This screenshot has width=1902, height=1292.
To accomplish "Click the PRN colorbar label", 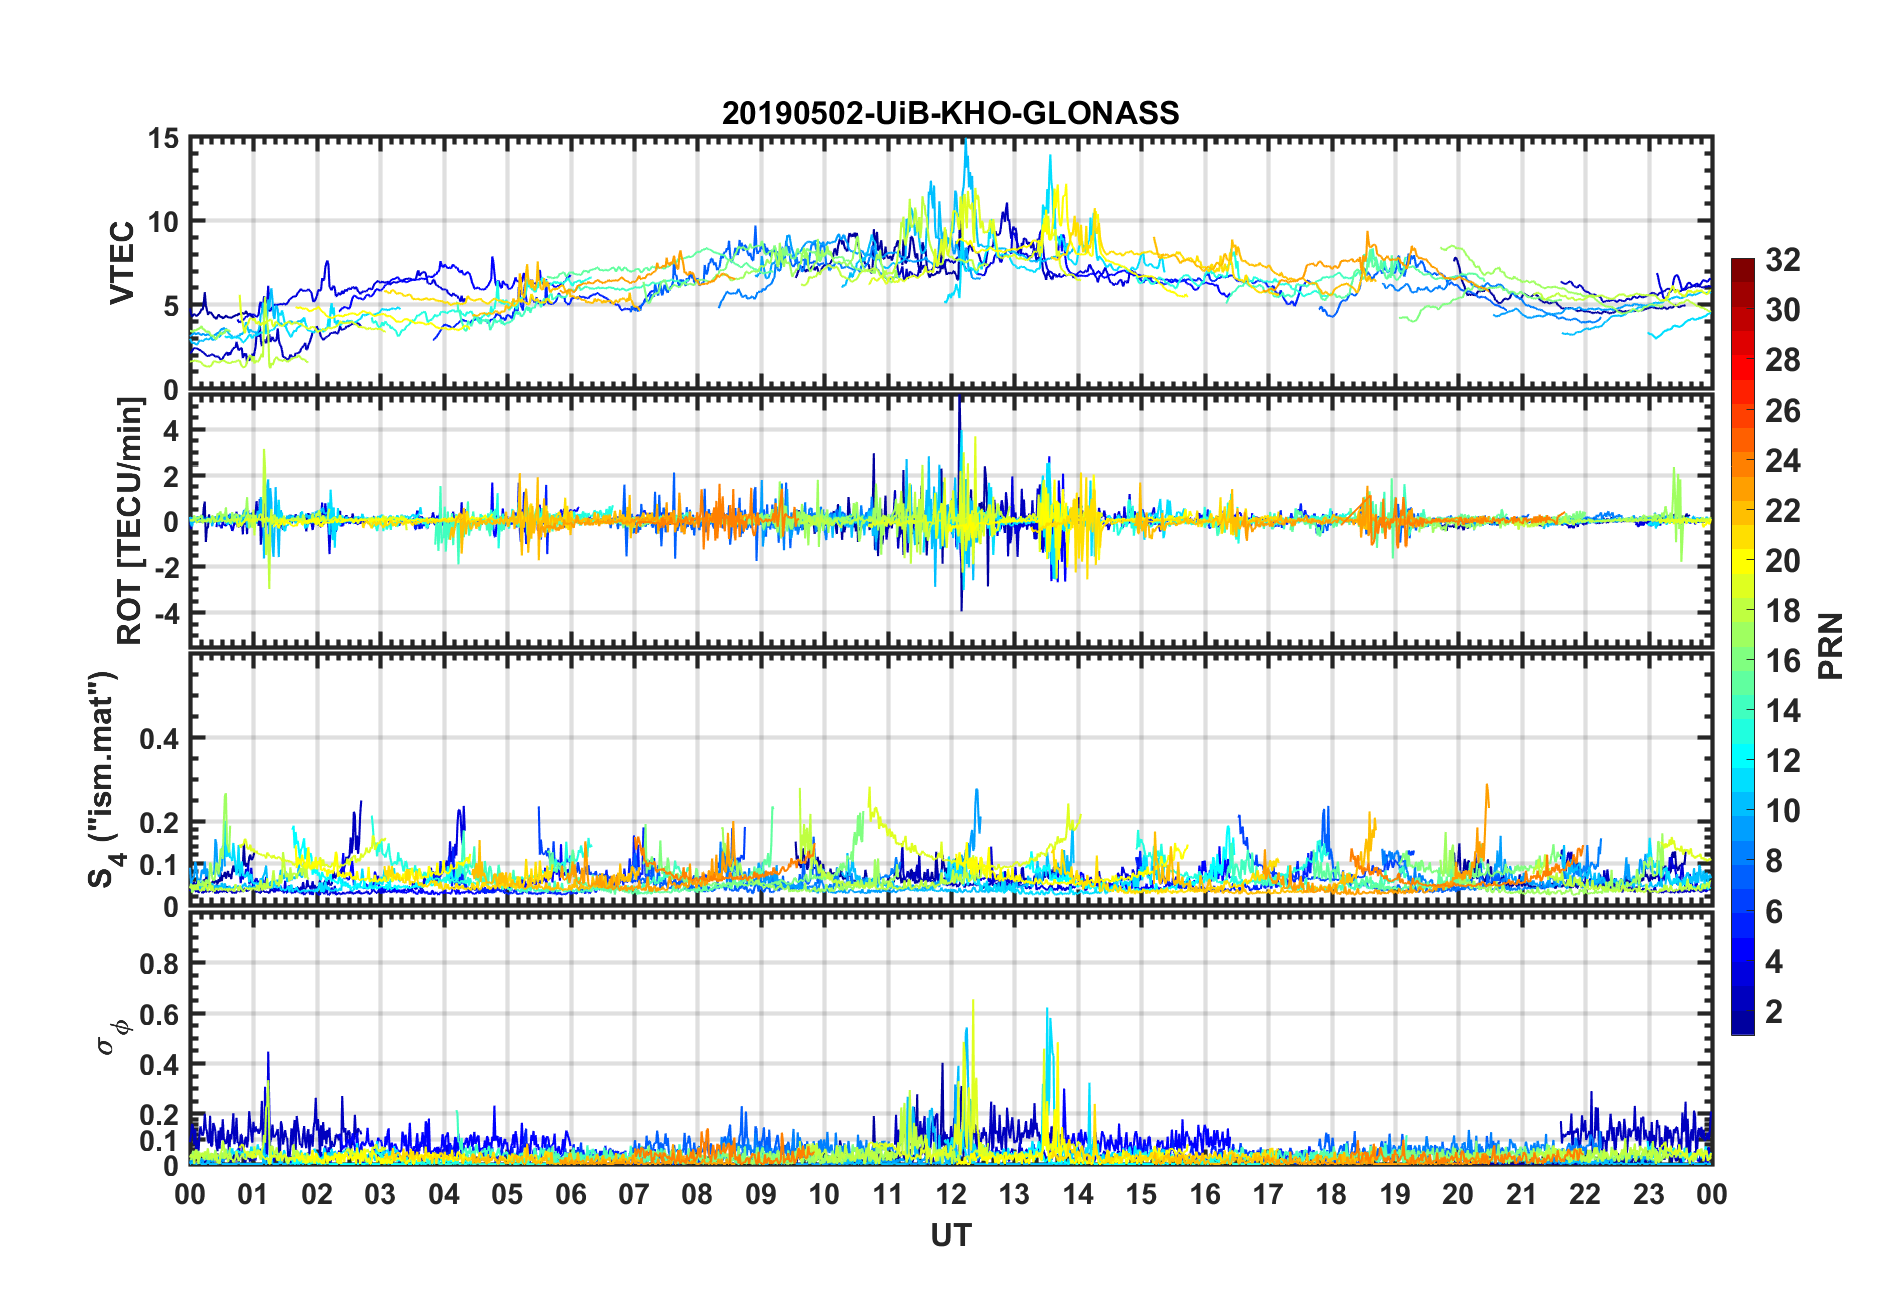I will [1830, 646].
